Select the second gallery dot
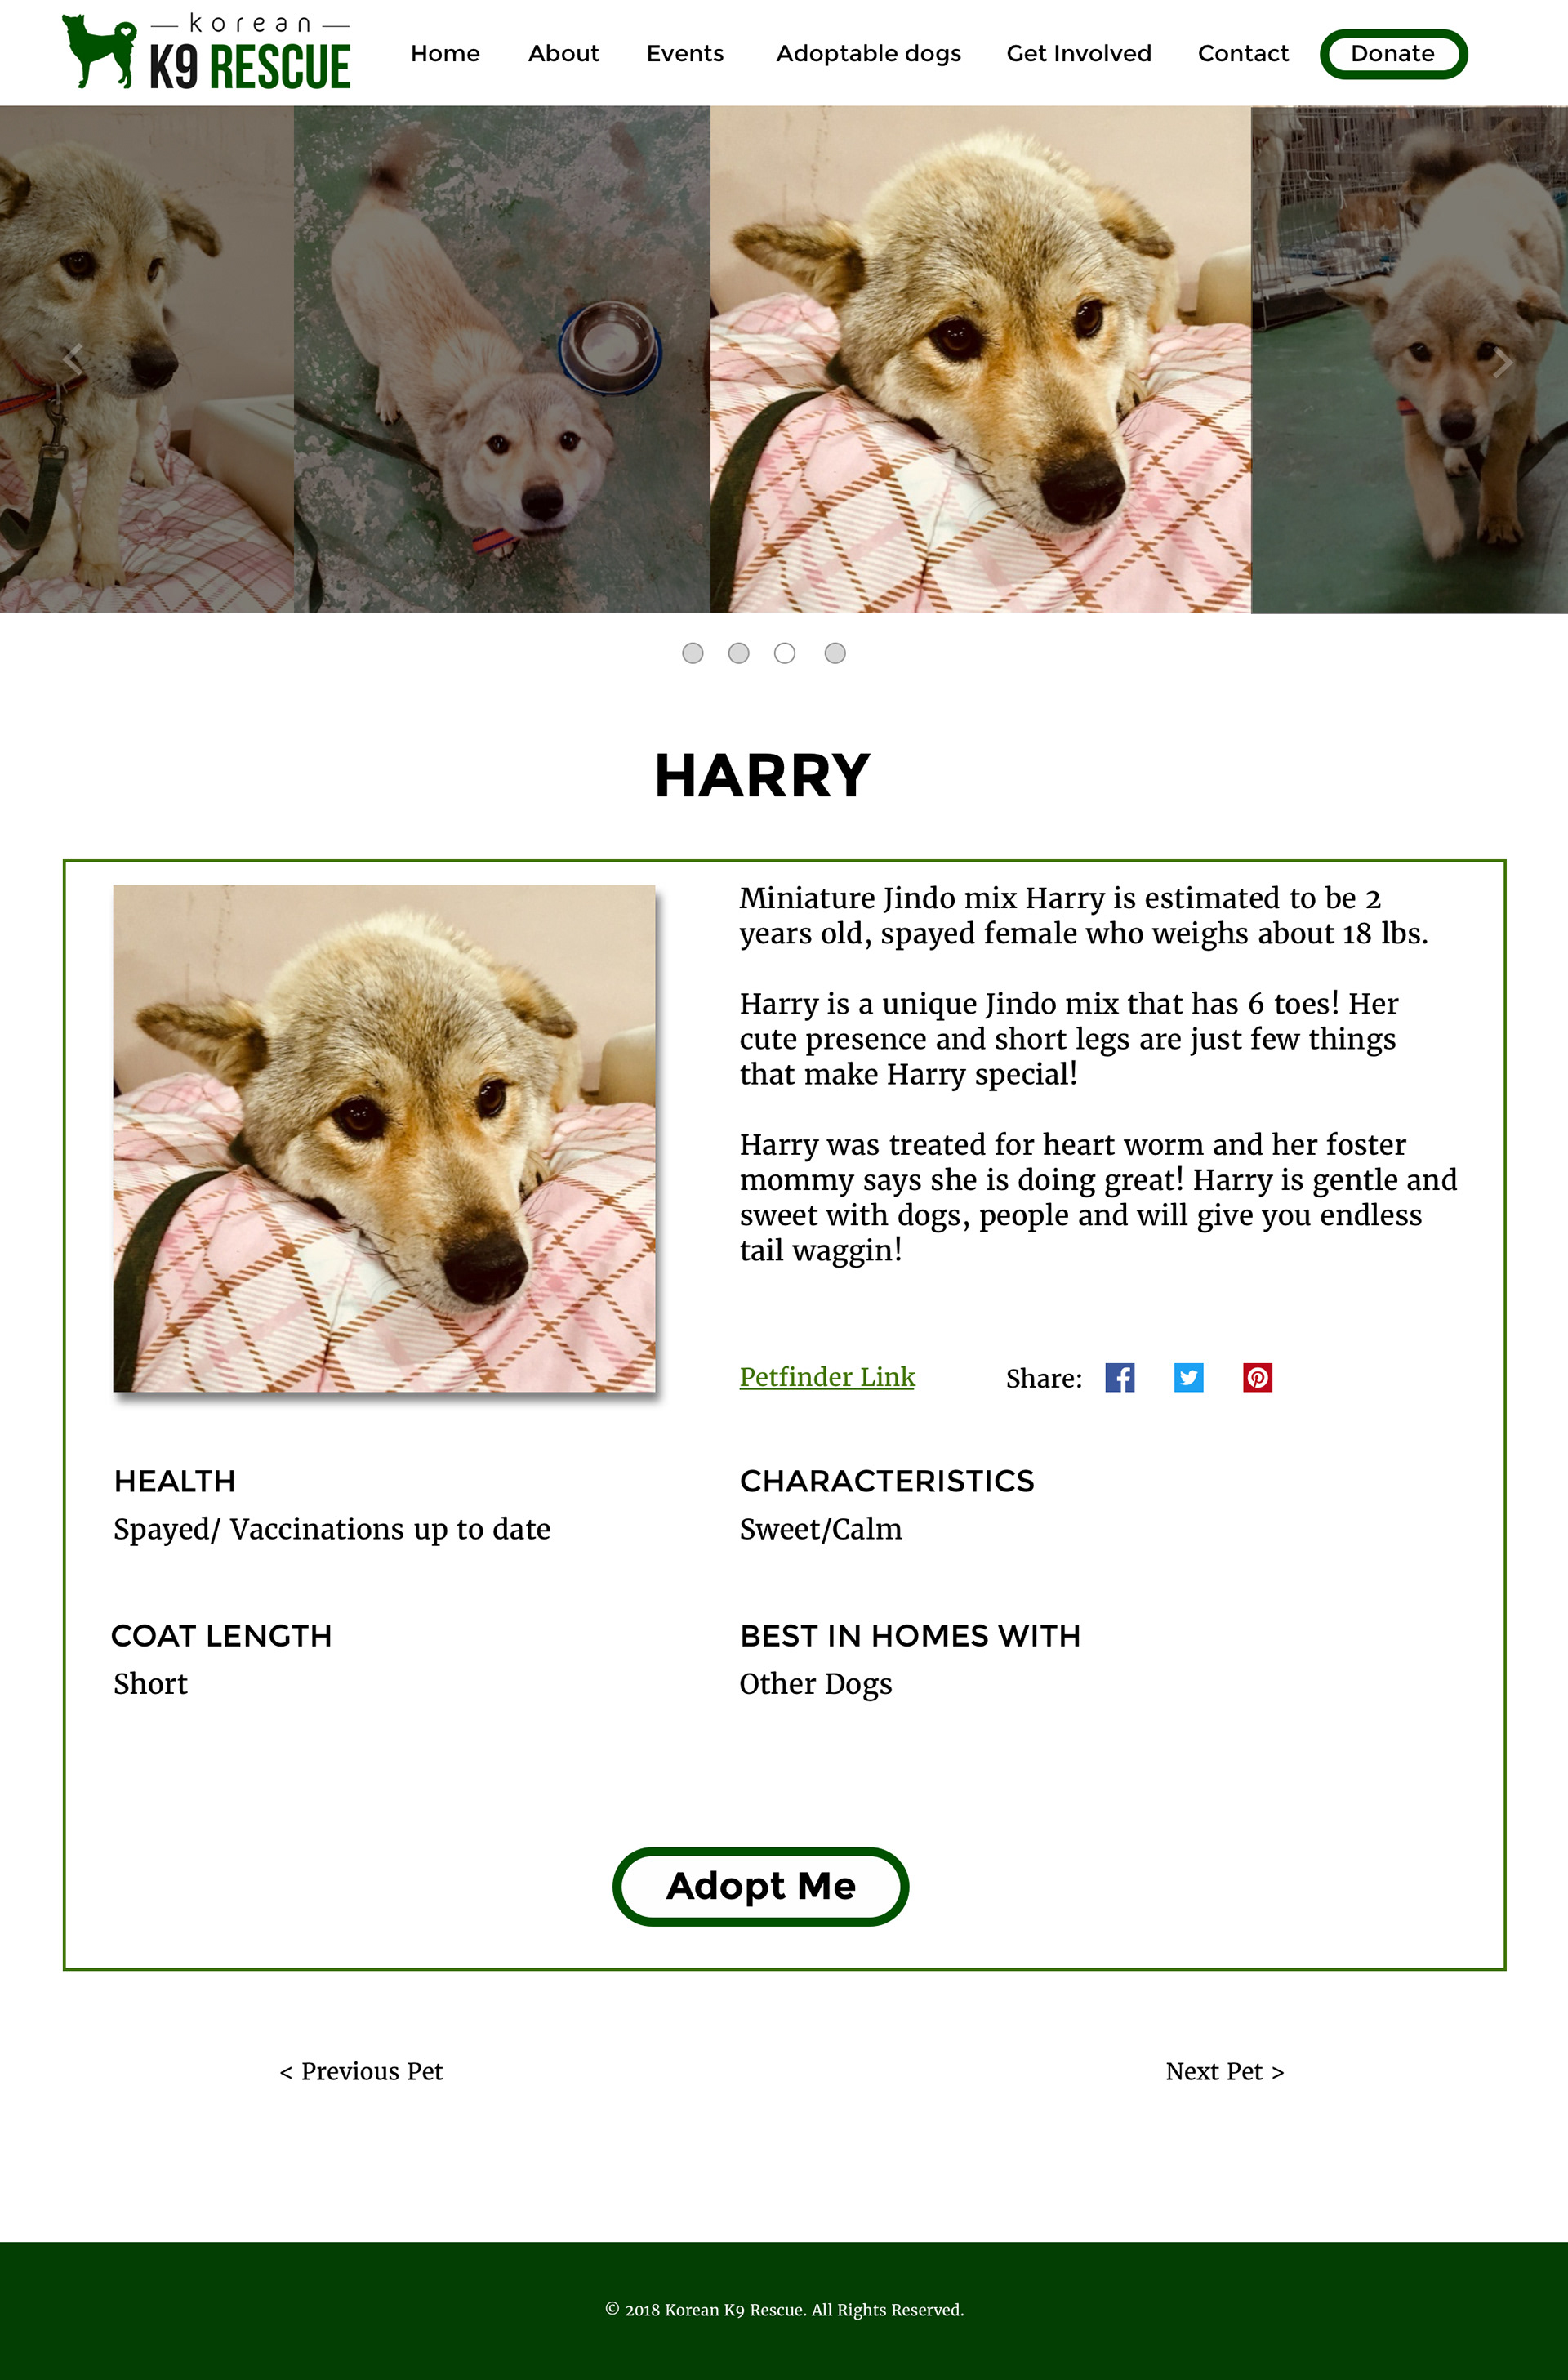 pos(738,653)
